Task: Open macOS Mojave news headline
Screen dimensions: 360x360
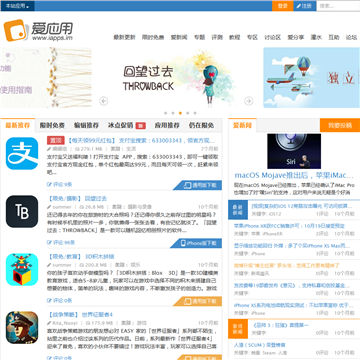Action: [294, 175]
